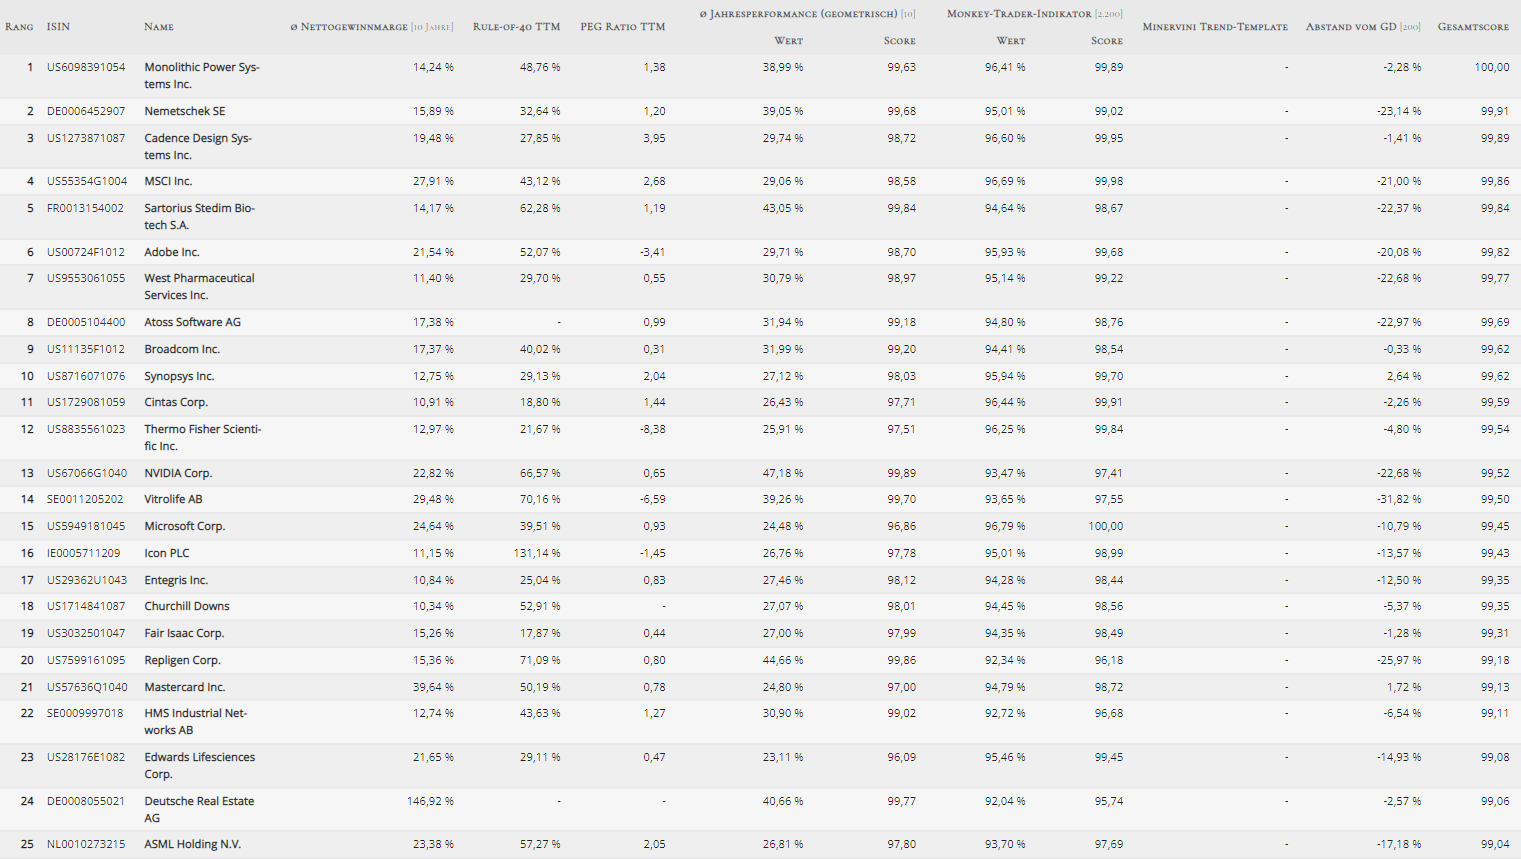Click Sartorius Stedim Biotech S.A.
Viewport: 1521px width, 859px height.
point(200,216)
